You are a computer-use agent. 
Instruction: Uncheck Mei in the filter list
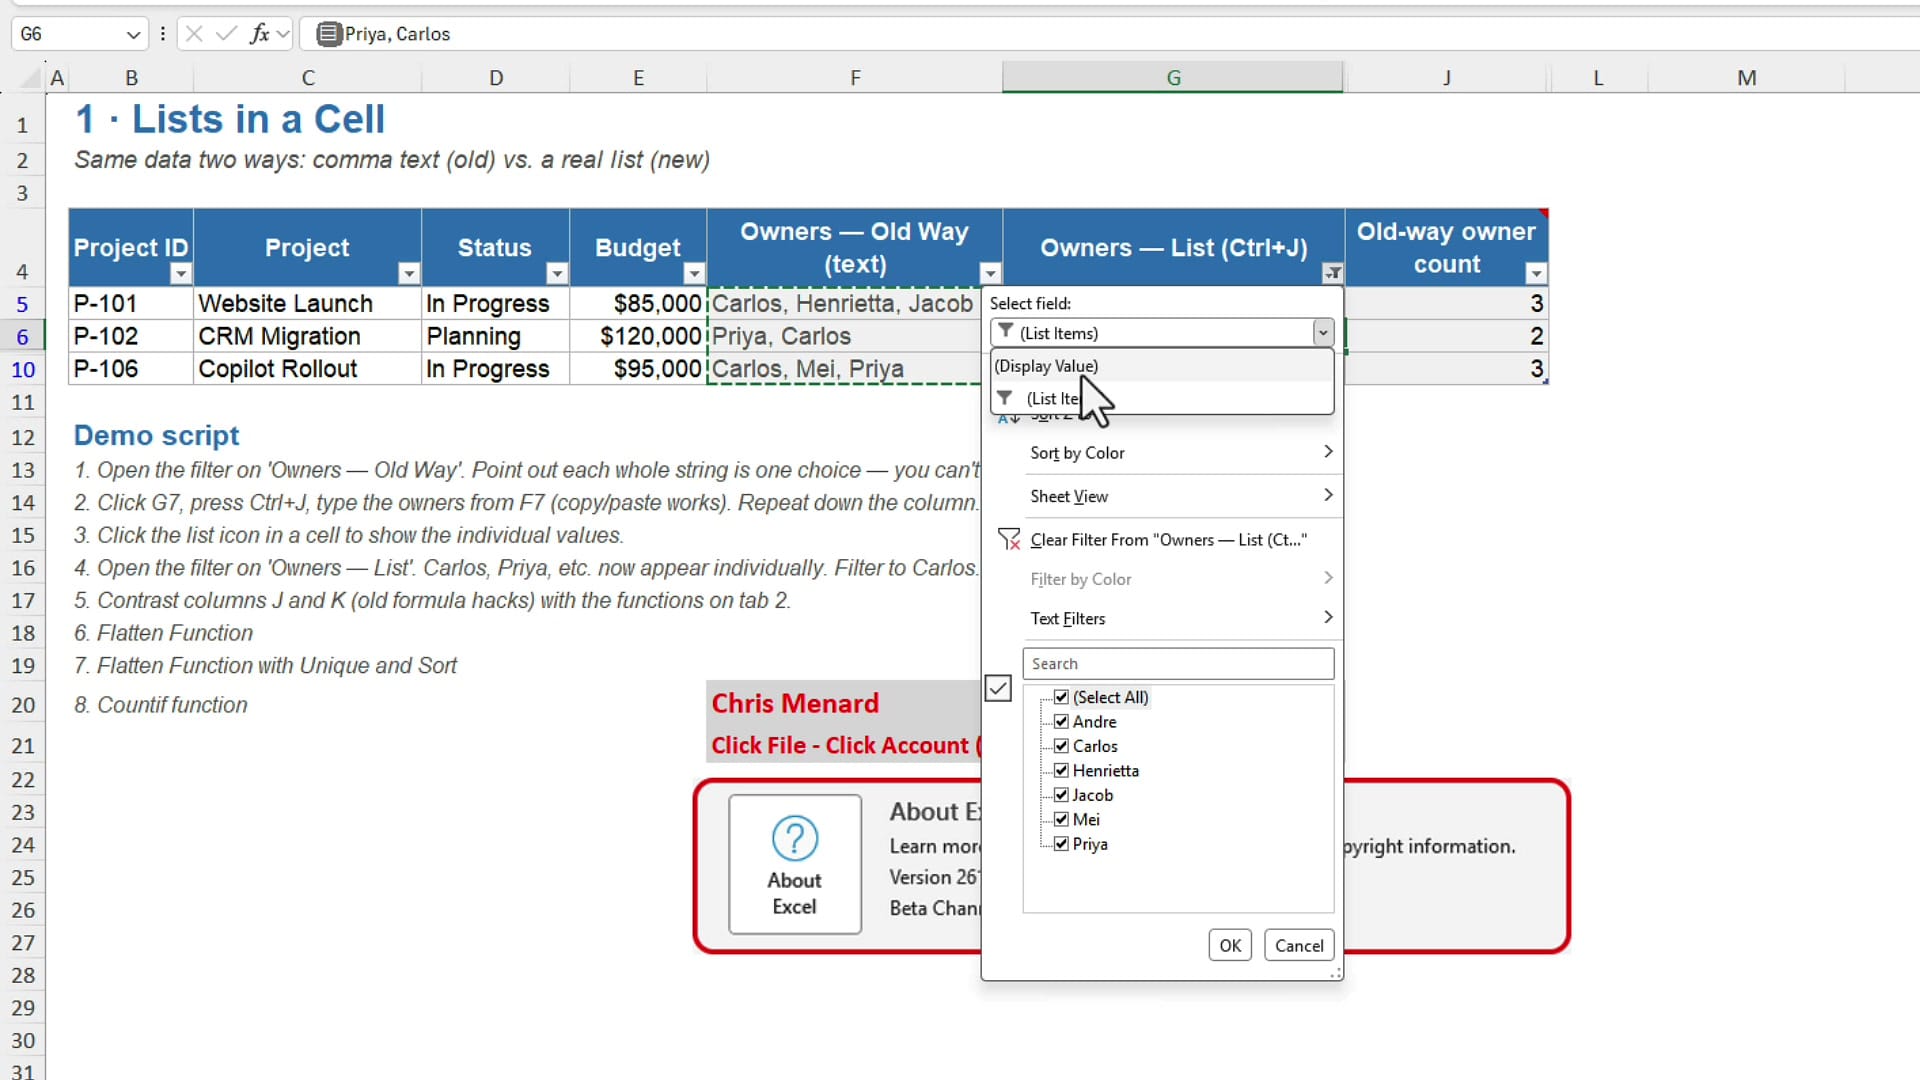pyautogui.click(x=1062, y=820)
